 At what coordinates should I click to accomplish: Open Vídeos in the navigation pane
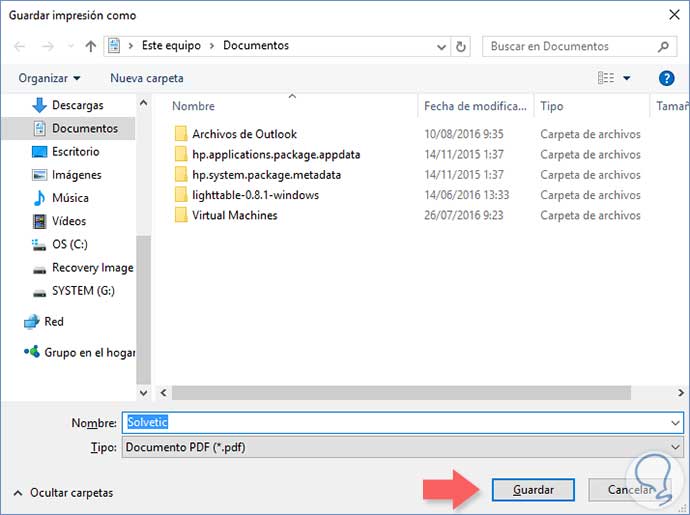(69, 221)
